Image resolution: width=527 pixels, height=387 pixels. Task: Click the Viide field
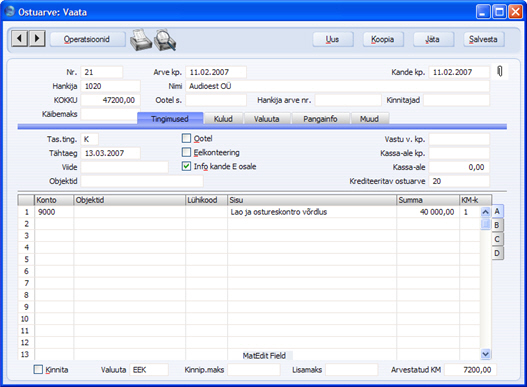pos(124,167)
